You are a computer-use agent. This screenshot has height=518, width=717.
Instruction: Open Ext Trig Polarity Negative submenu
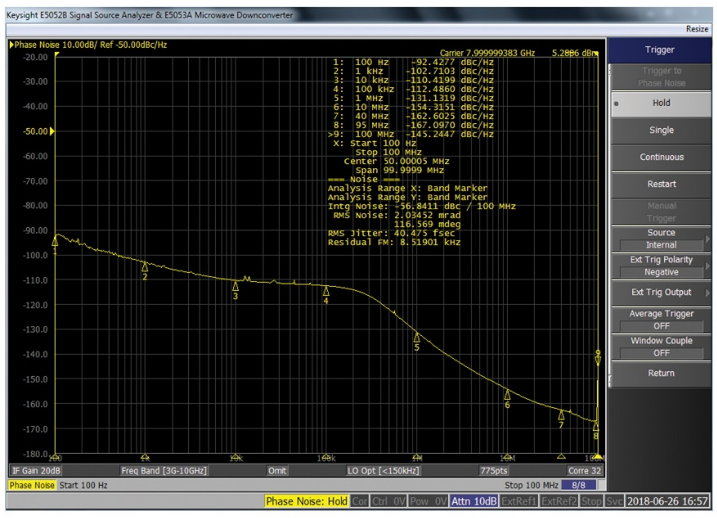[661, 266]
